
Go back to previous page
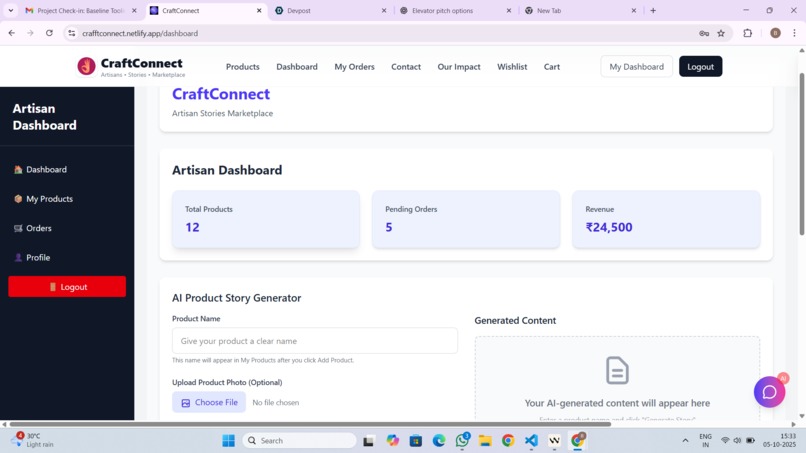[x=11, y=33]
